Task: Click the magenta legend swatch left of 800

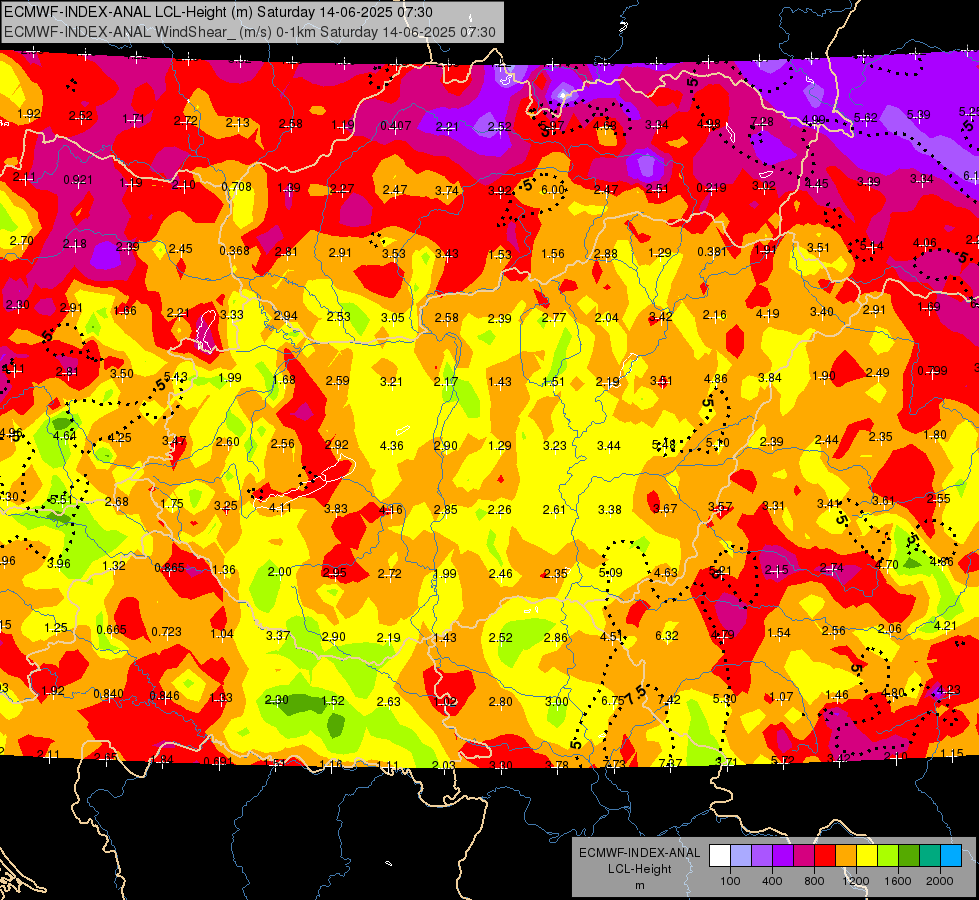Action: (804, 856)
